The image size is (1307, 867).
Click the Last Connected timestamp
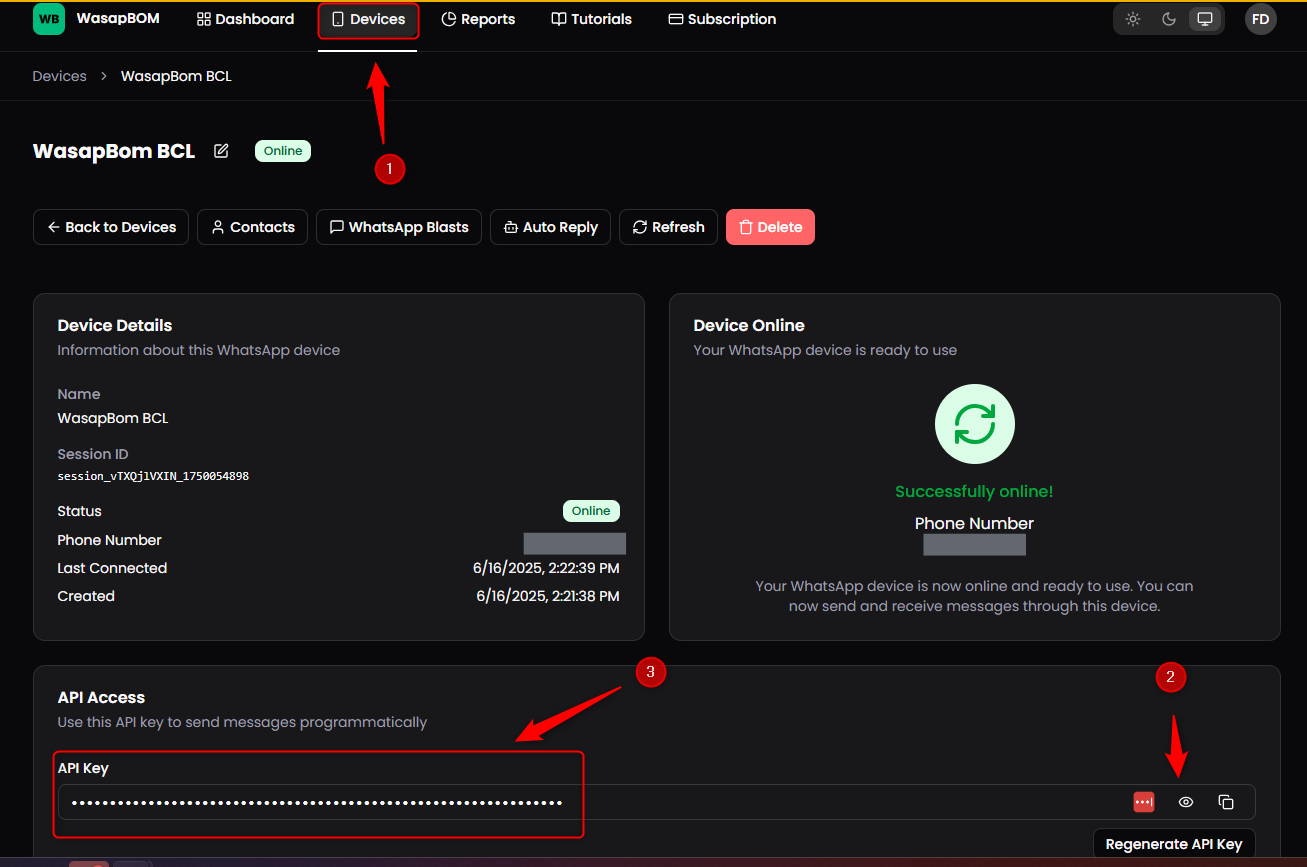click(x=546, y=568)
